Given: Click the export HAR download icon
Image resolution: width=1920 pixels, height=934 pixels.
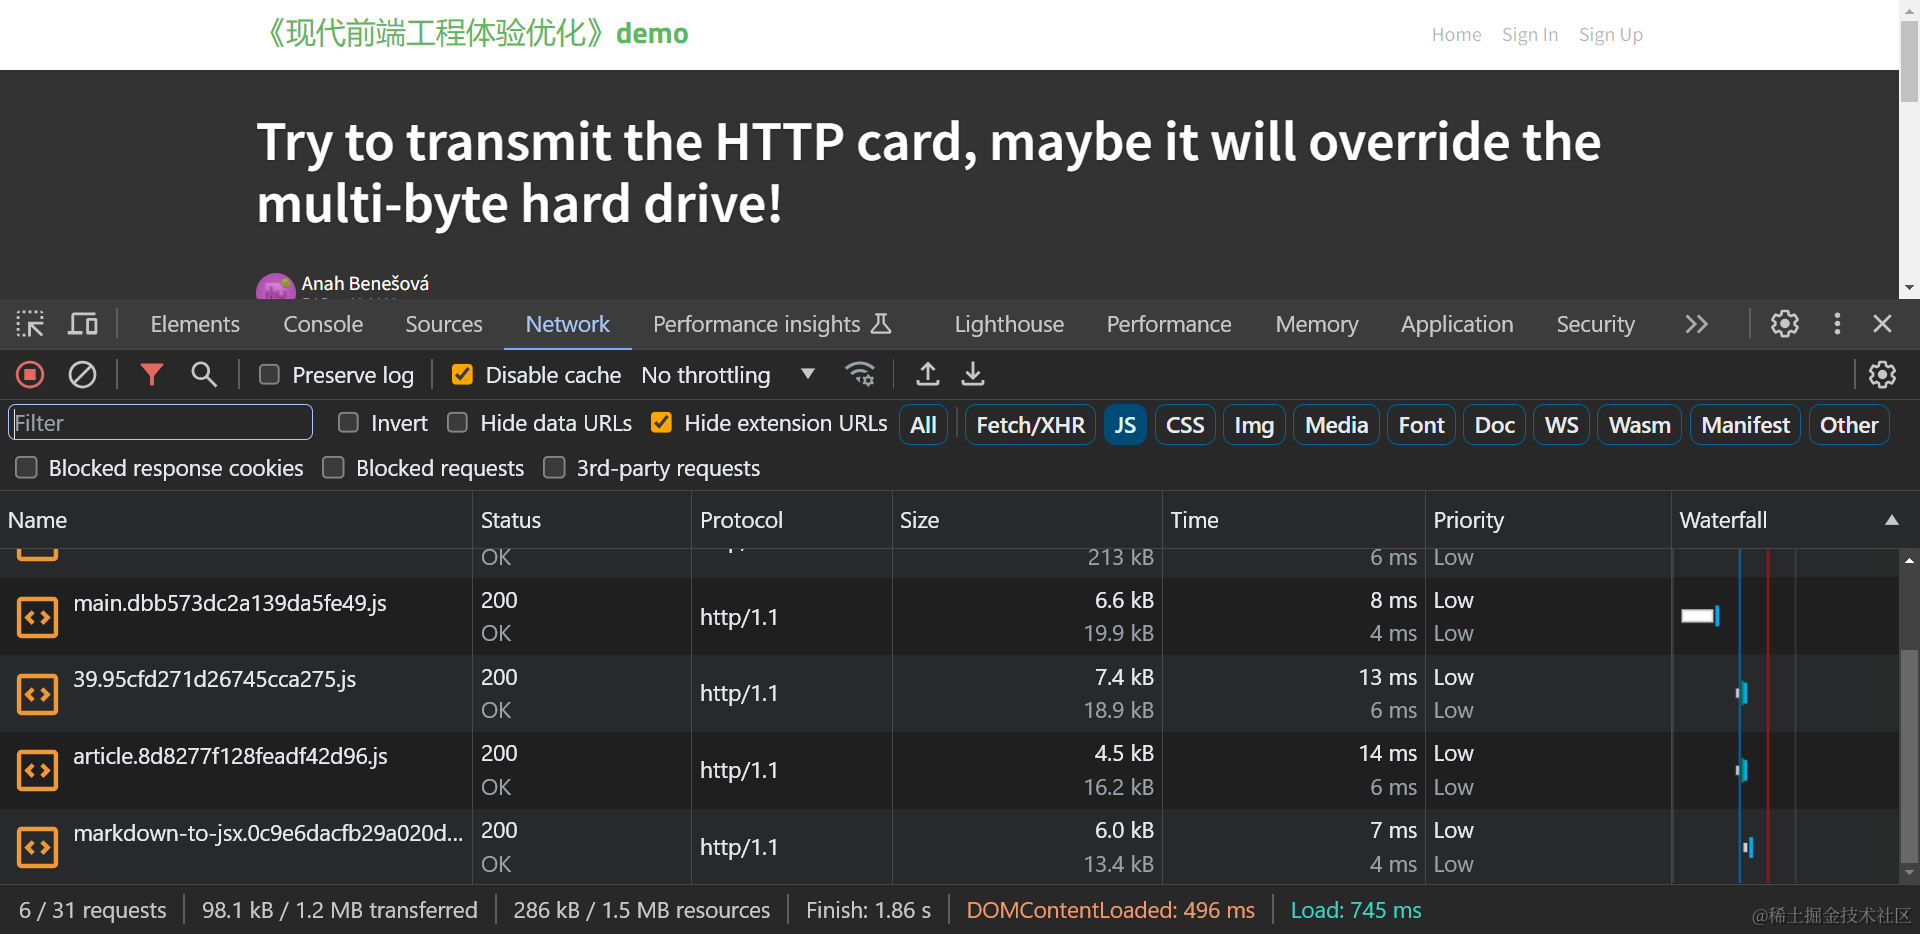Looking at the screenshot, I should pos(973,375).
